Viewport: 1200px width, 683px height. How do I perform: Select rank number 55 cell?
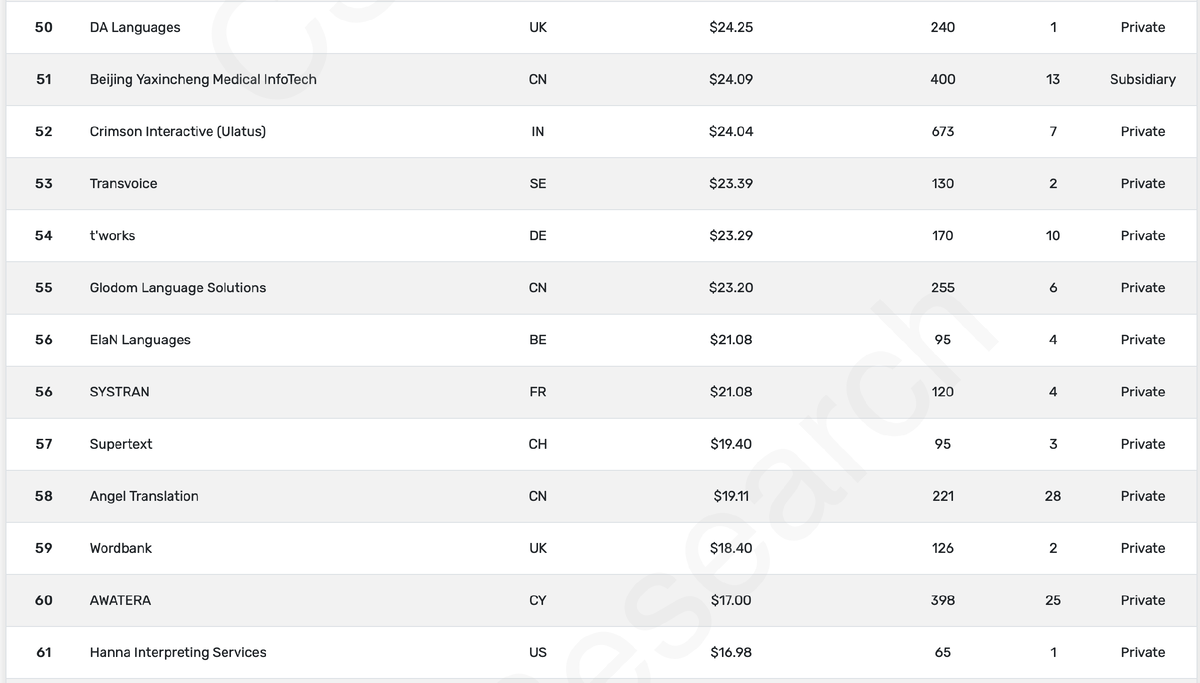(x=44, y=287)
